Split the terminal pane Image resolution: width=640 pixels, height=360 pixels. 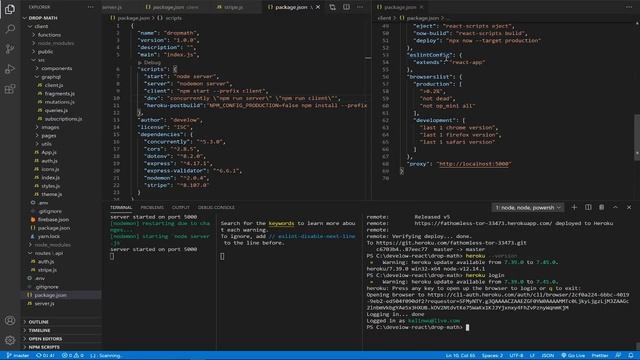(x=588, y=207)
